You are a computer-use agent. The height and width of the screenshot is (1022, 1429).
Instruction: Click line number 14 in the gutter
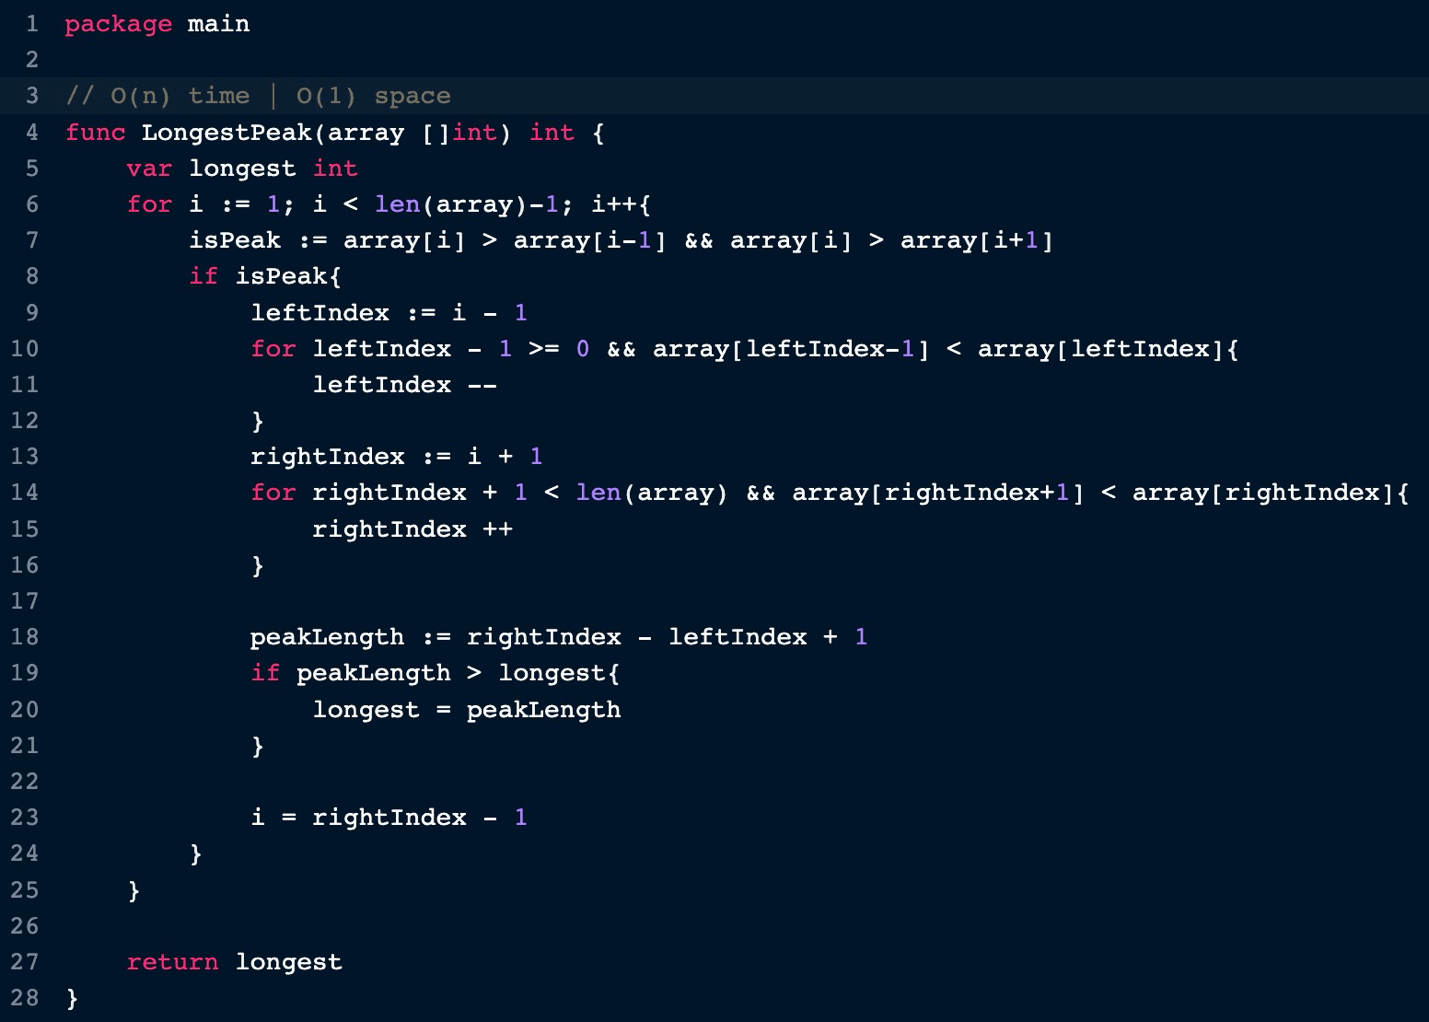(25, 493)
